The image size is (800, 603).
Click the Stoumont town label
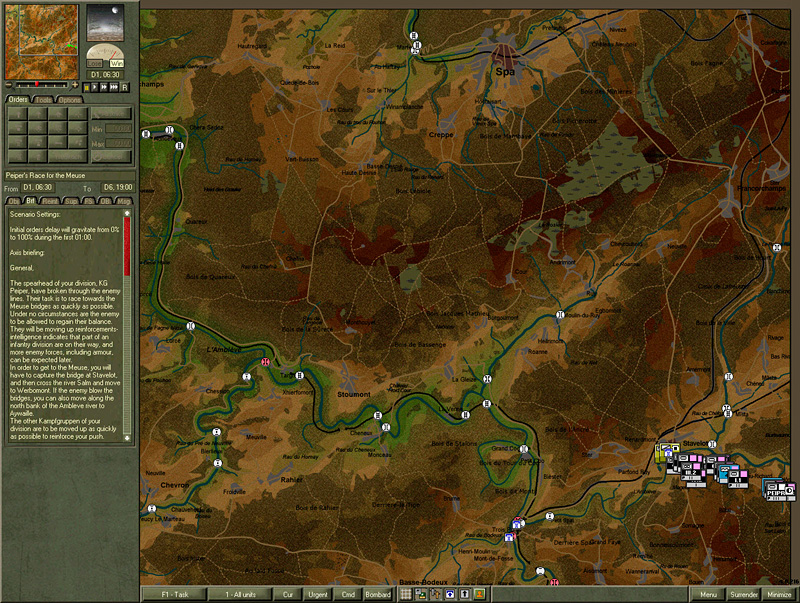pyautogui.click(x=354, y=394)
